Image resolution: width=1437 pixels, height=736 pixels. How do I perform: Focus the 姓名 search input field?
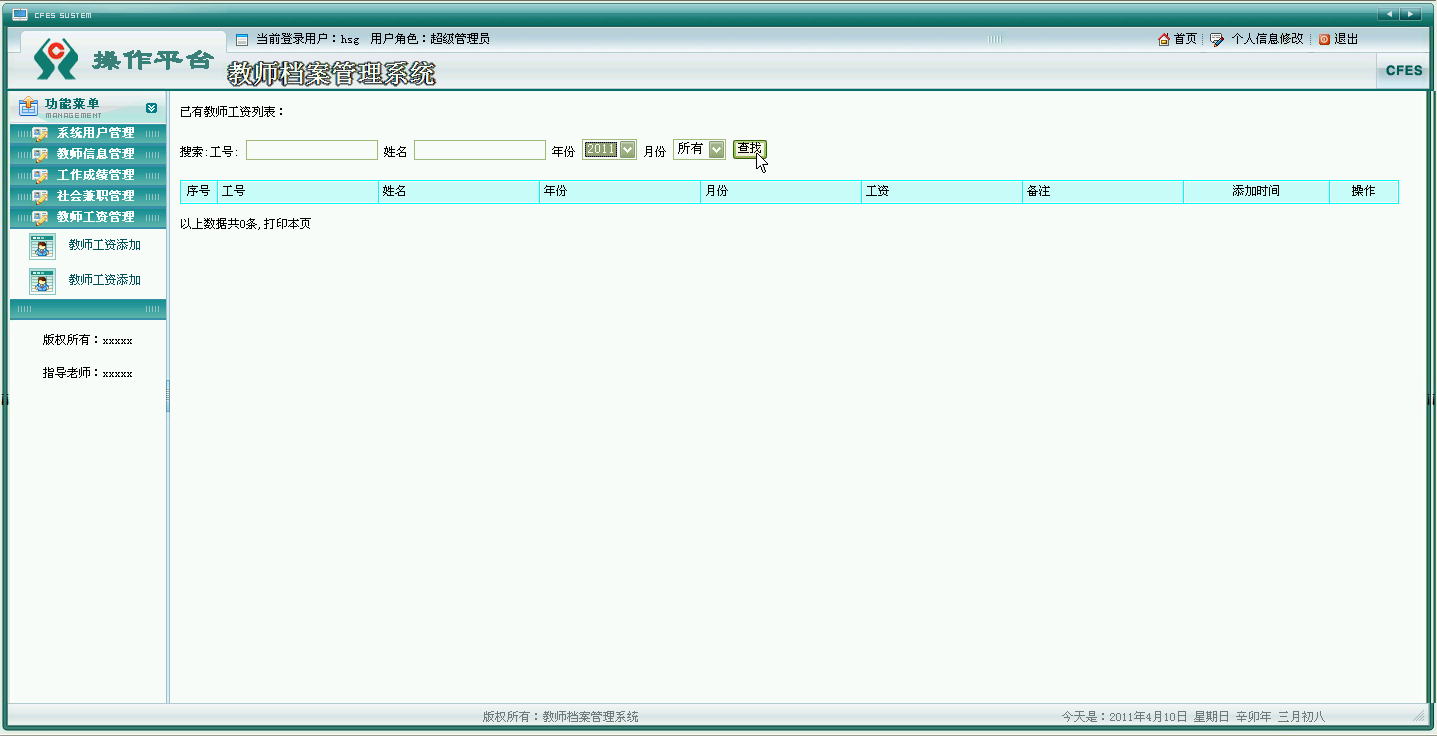coord(480,150)
